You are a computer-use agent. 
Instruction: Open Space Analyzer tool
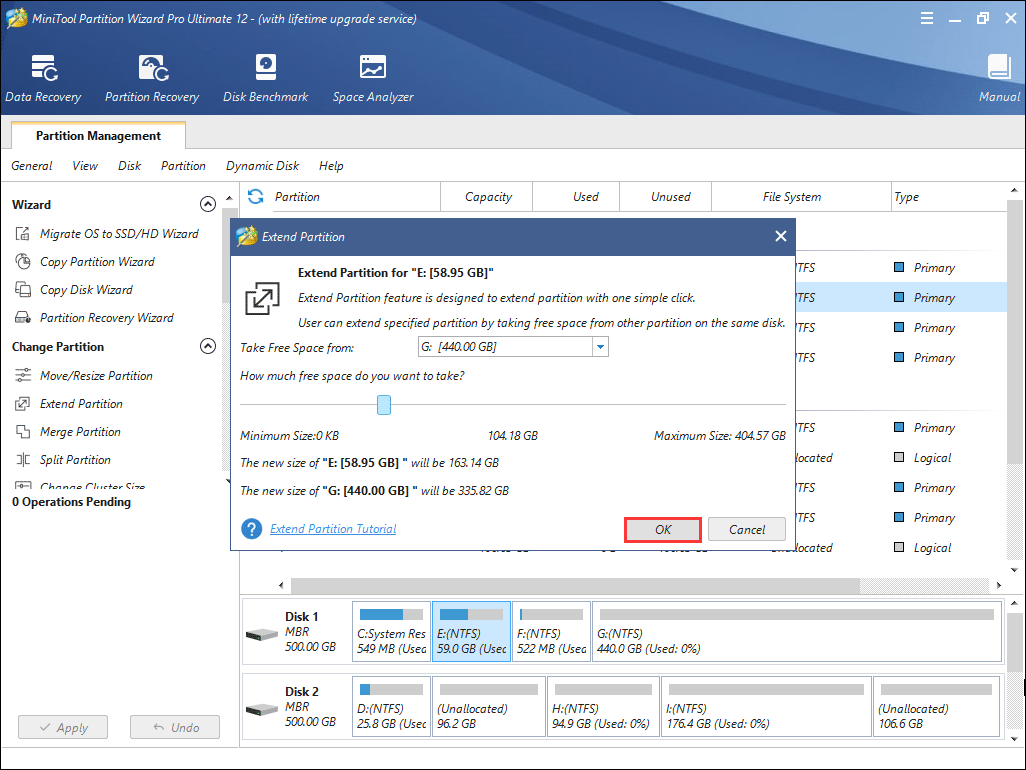coord(373,79)
